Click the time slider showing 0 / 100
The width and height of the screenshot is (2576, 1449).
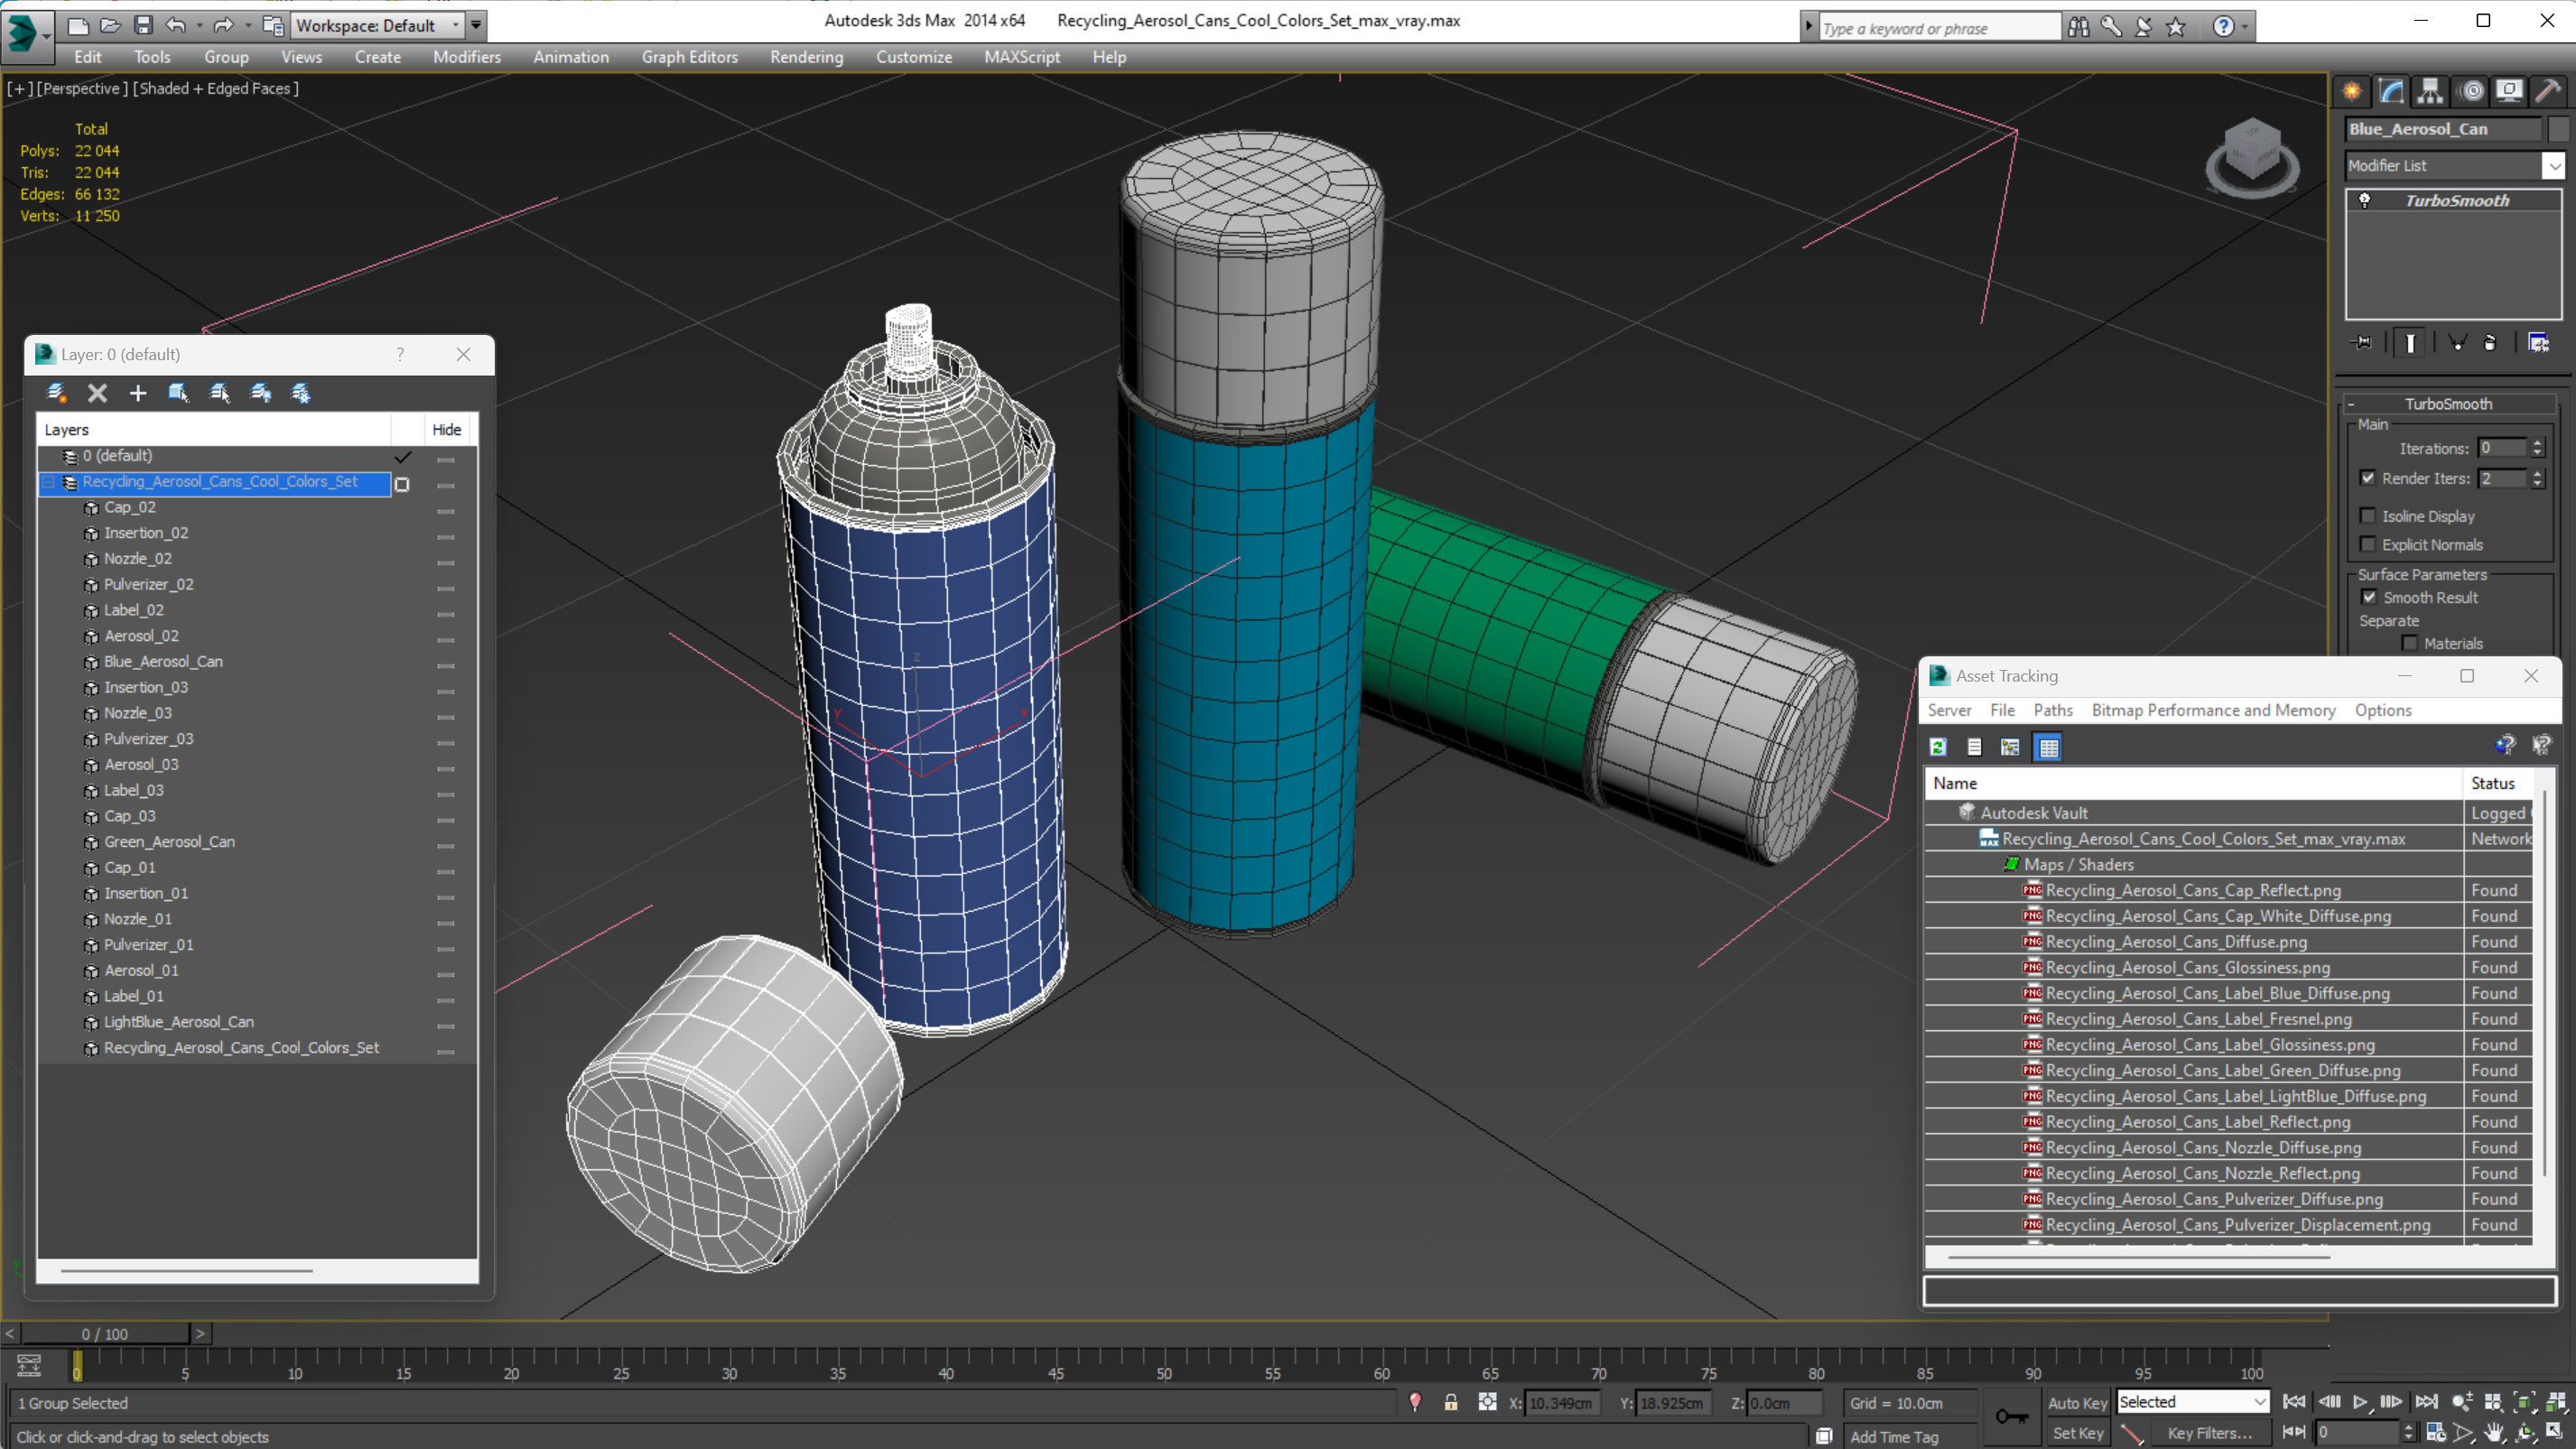click(x=104, y=1334)
